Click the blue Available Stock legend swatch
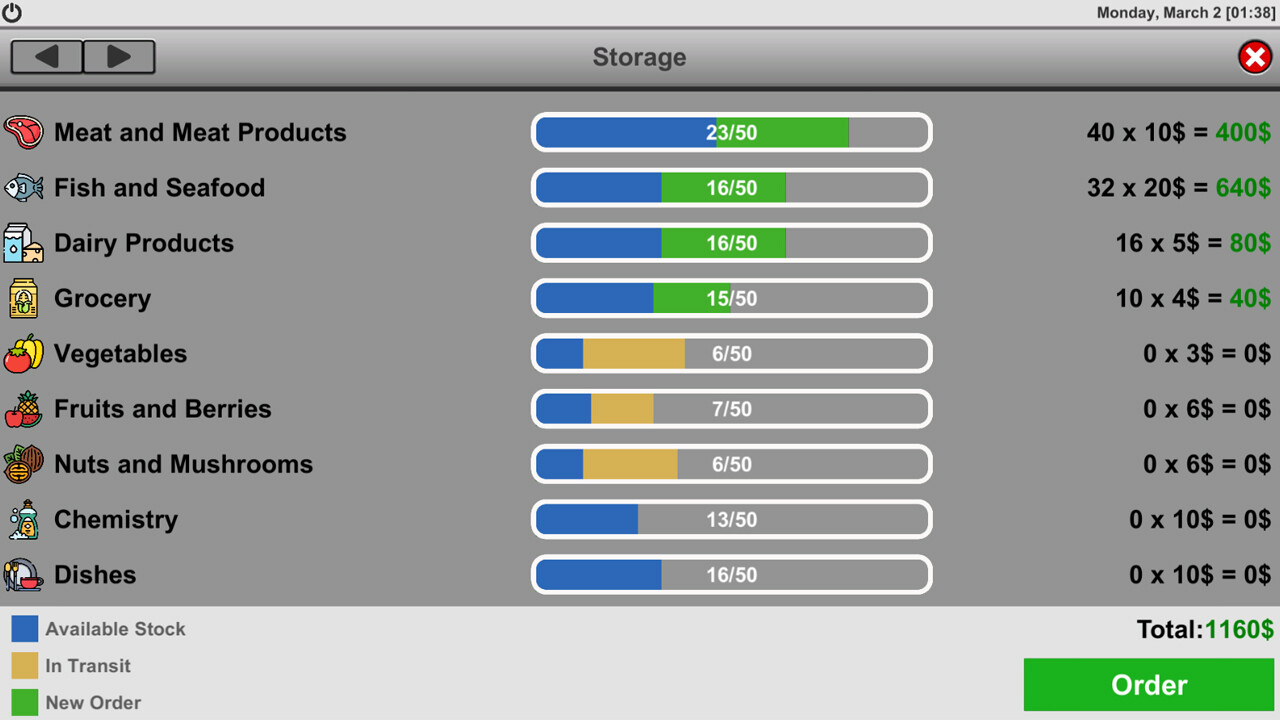This screenshot has height=720, width=1280. 25,629
